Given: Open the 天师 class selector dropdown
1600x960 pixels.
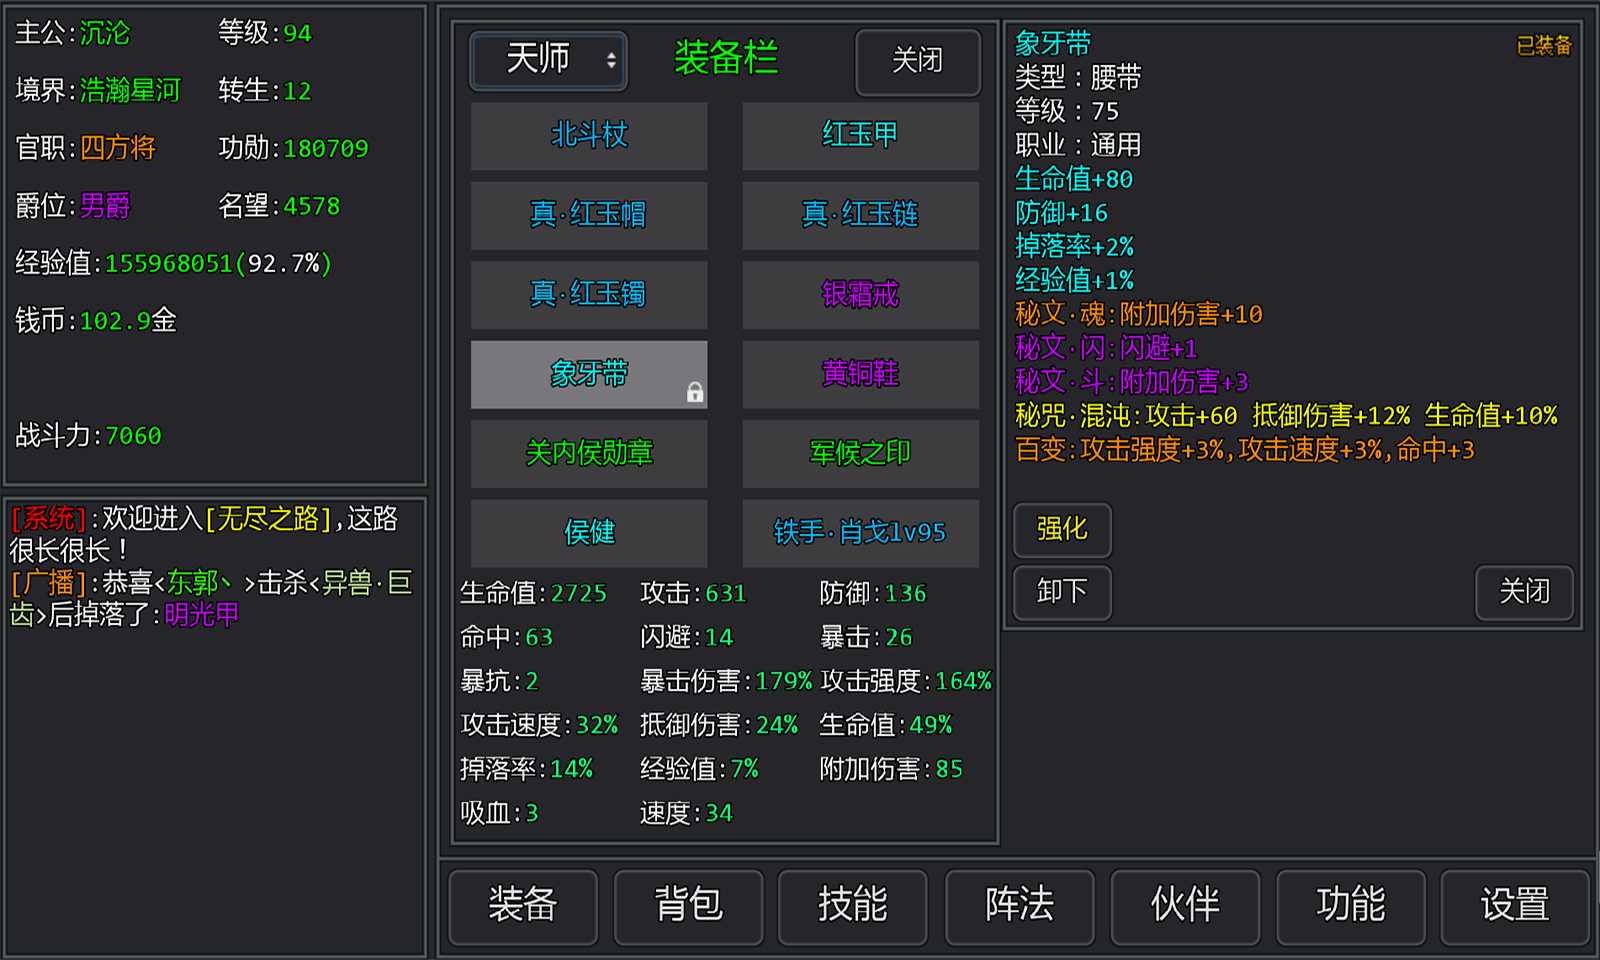Looking at the screenshot, I should [547, 61].
